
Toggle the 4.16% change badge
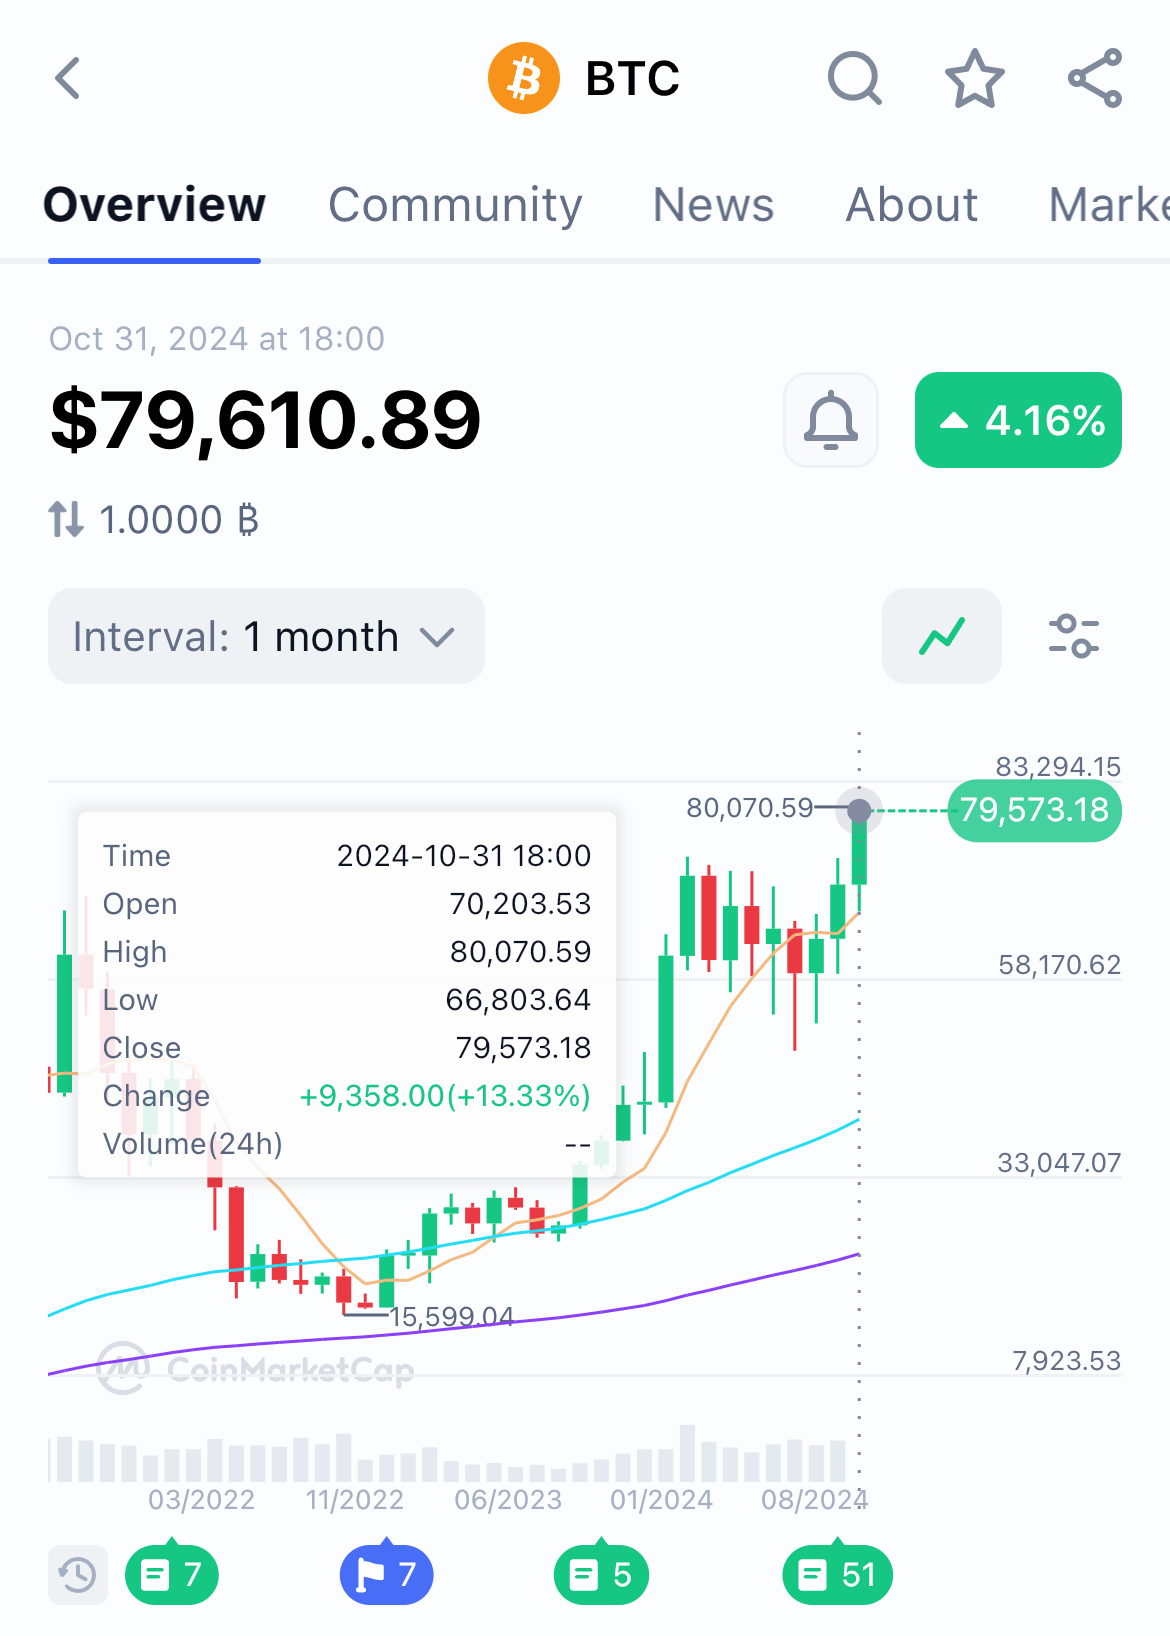(x=1018, y=420)
